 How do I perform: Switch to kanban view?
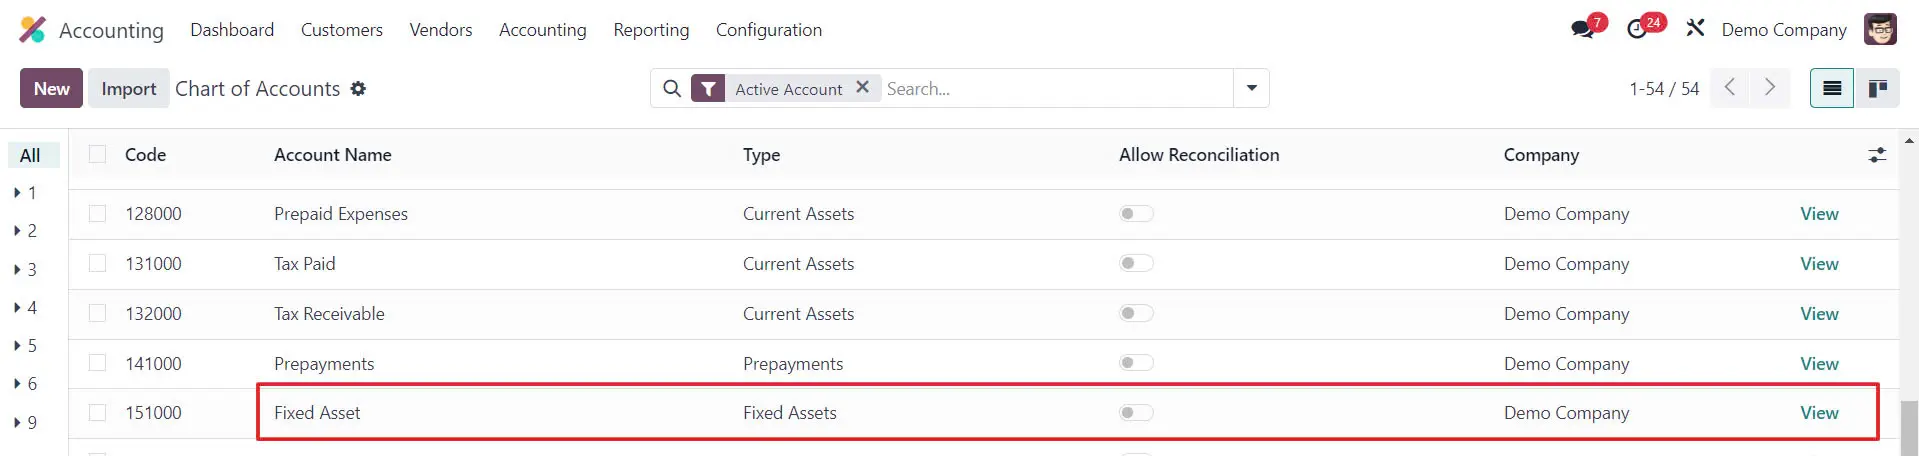pyautogui.click(x=1878, y=89)
